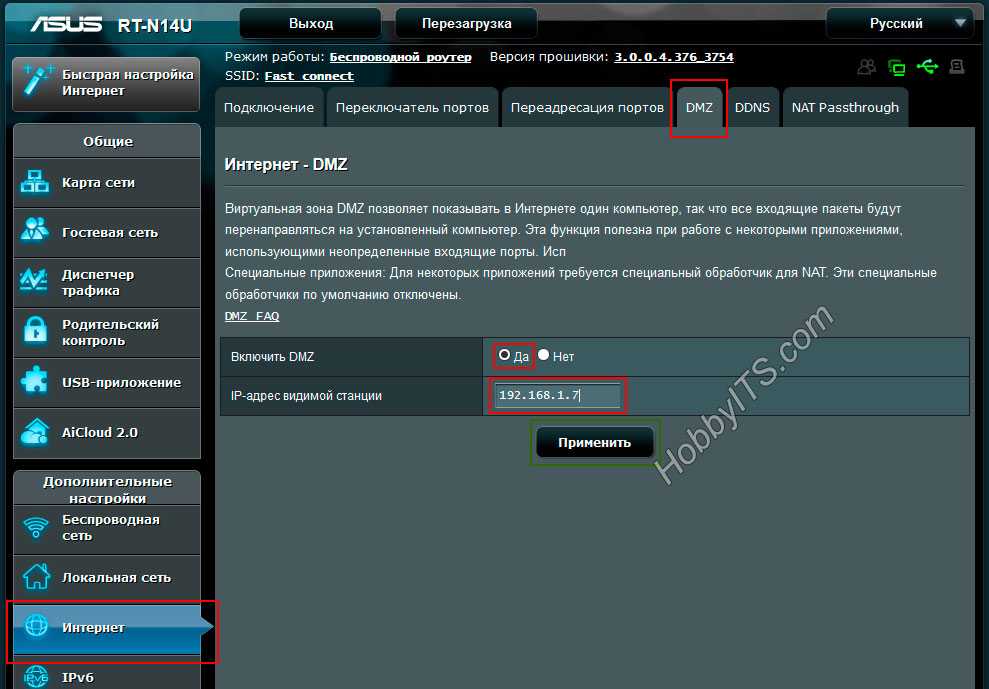The image size is (989, 689).
Task: Open the DMZ_FAQ link
Action: [x=252, y=316]
